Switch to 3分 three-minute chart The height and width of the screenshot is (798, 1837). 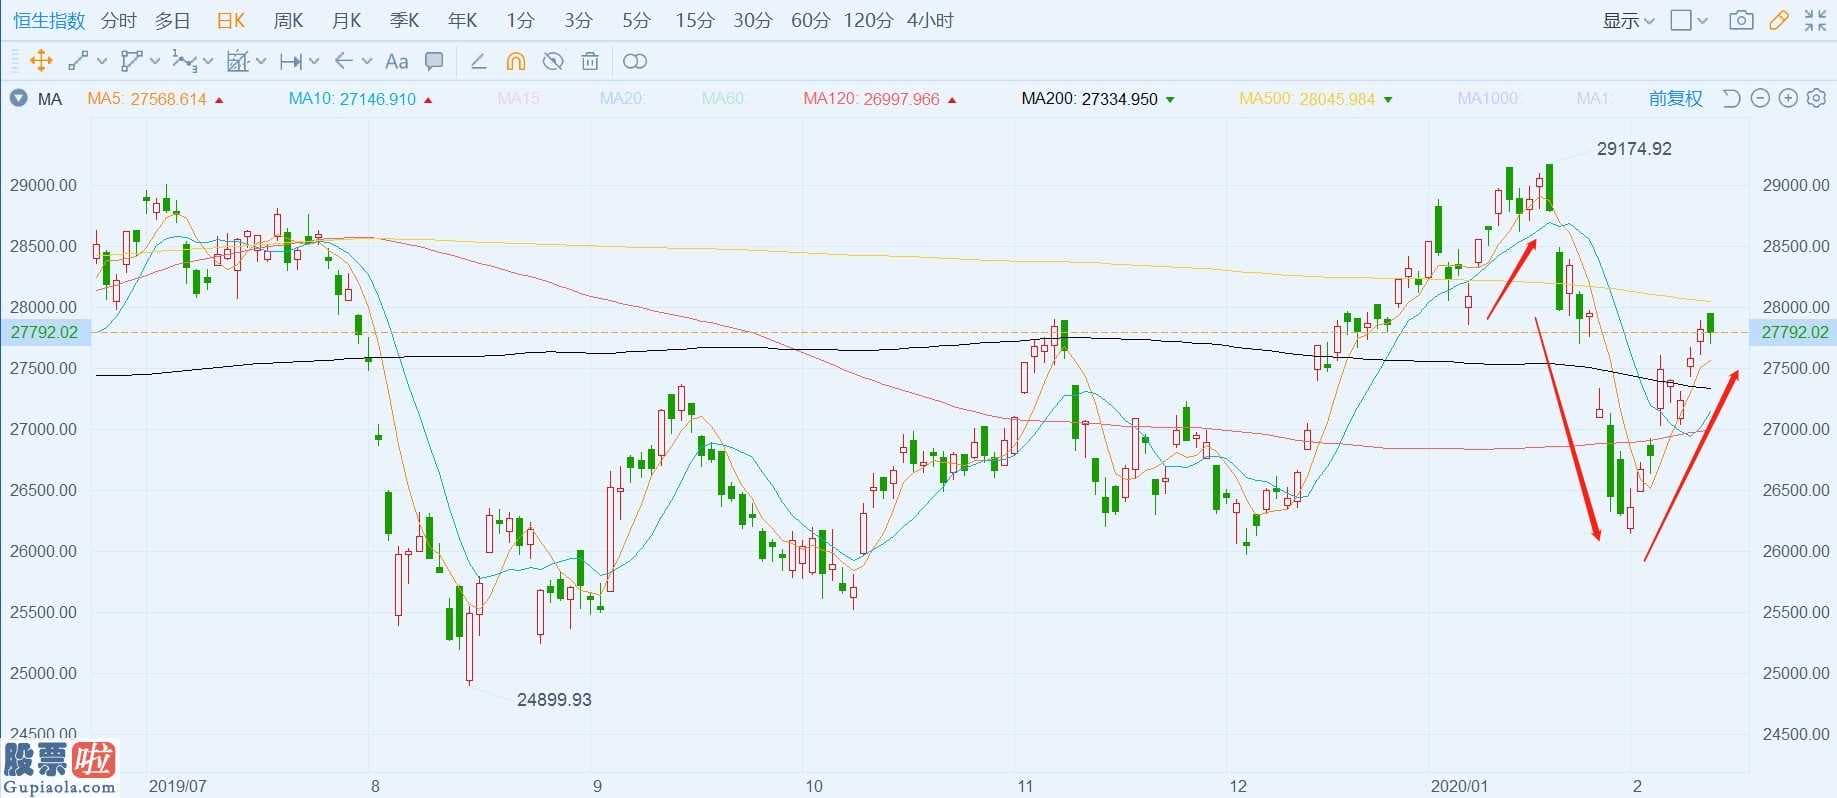click(x=578, y=20)
